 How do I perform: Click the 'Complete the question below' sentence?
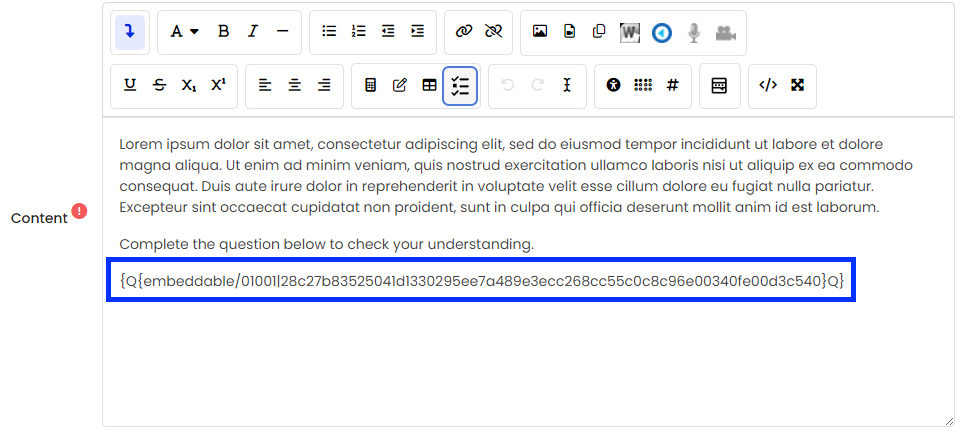[327, 245]
